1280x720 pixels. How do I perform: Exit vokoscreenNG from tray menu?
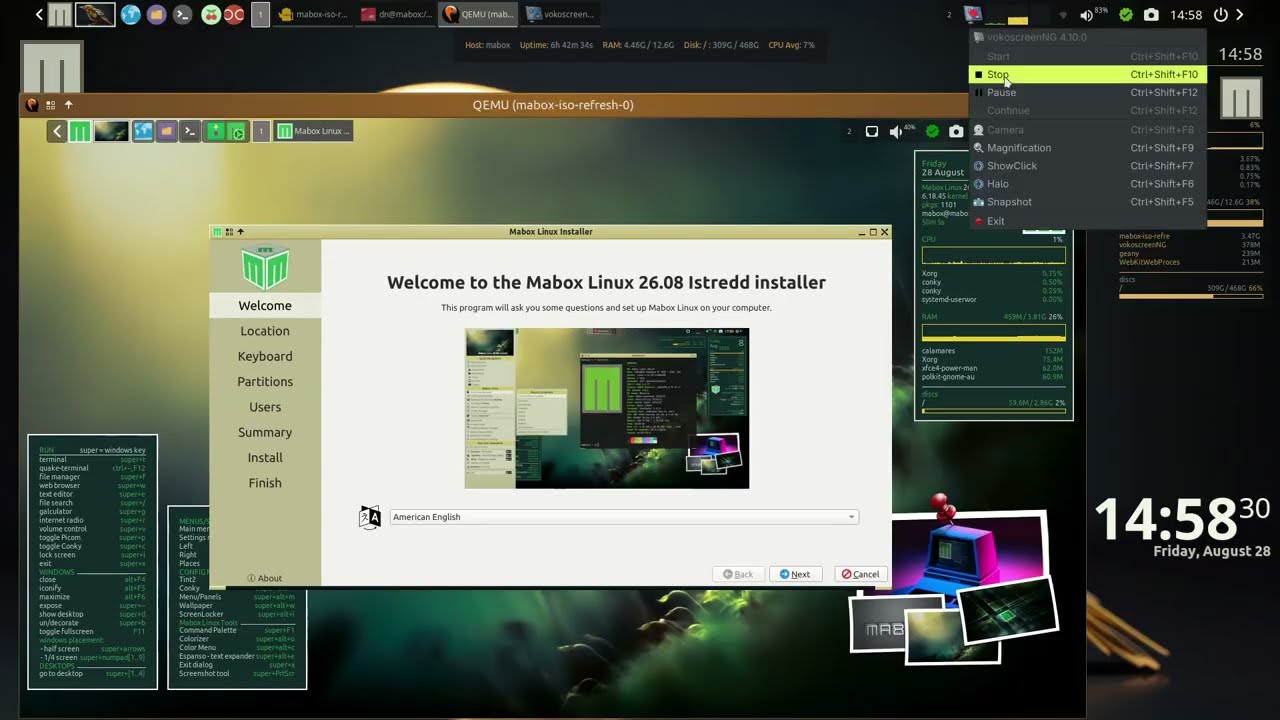click(x=1088, y=221)
